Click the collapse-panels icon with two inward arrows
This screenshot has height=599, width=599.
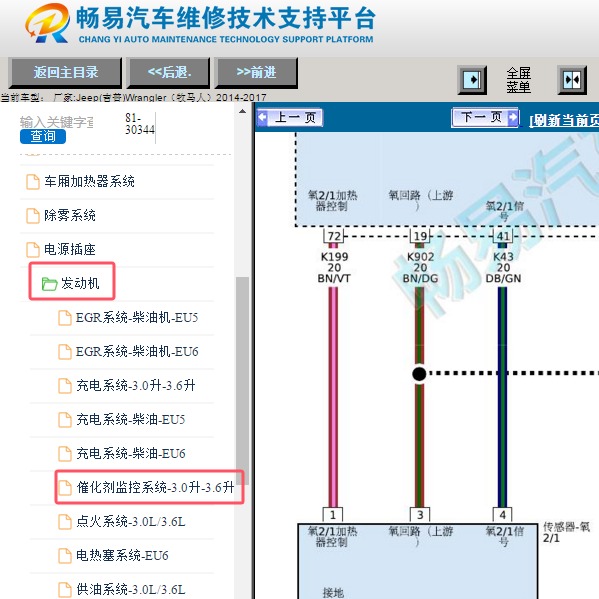pyautogui.click(x=572, y=80)
